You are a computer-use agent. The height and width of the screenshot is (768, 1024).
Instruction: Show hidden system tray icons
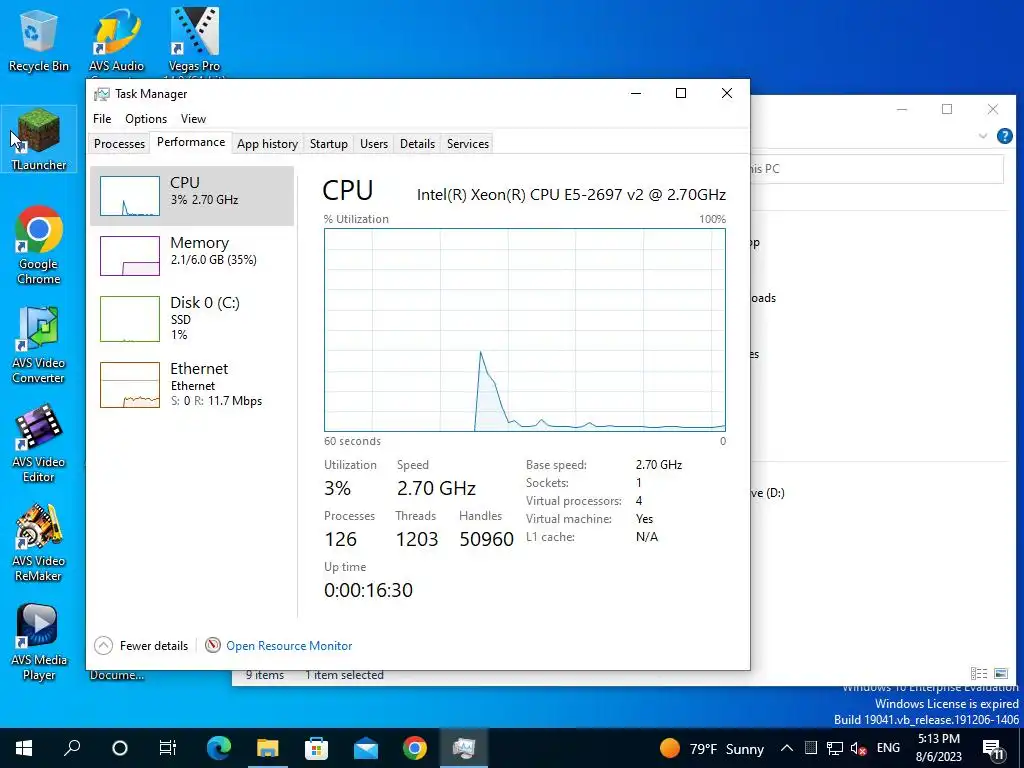[787, 748]
